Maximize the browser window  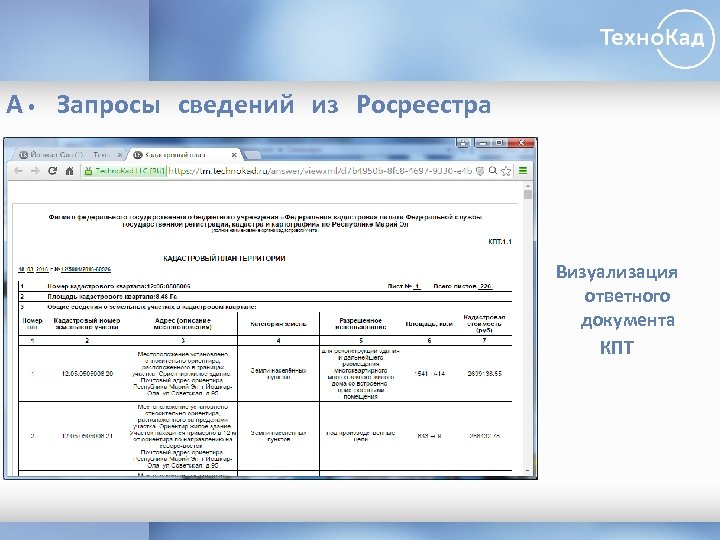click(500, 143)
